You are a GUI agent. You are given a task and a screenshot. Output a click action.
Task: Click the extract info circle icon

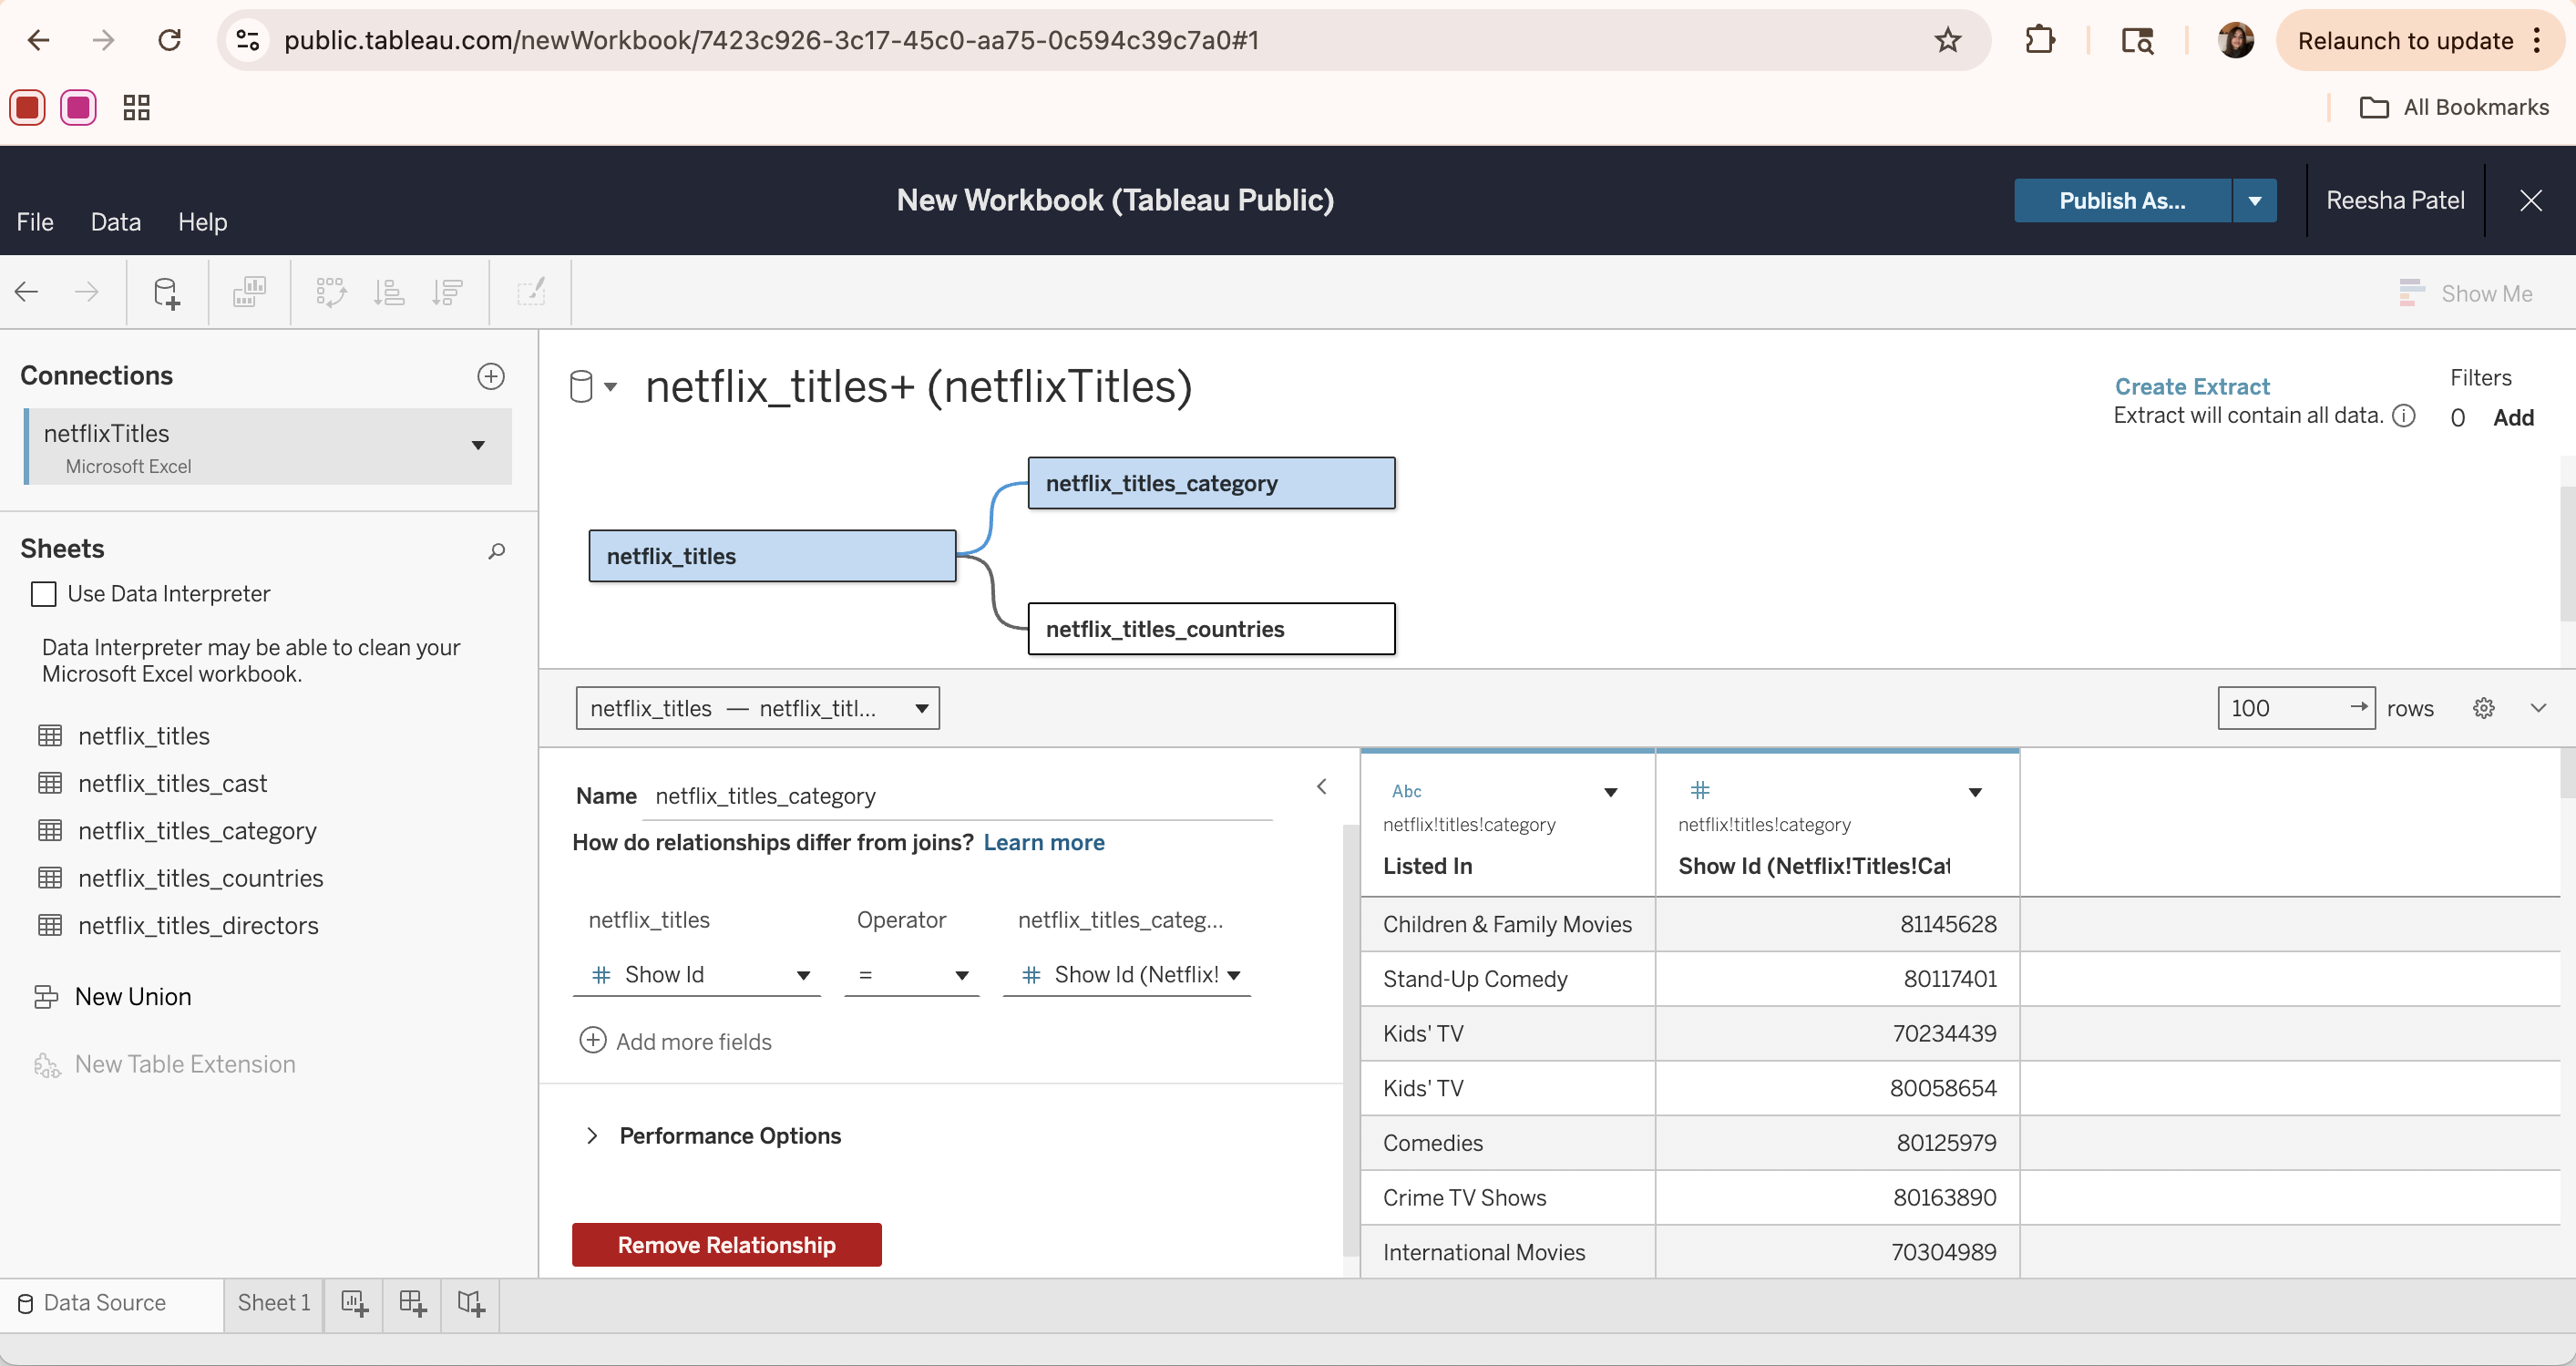(2404, 416)
